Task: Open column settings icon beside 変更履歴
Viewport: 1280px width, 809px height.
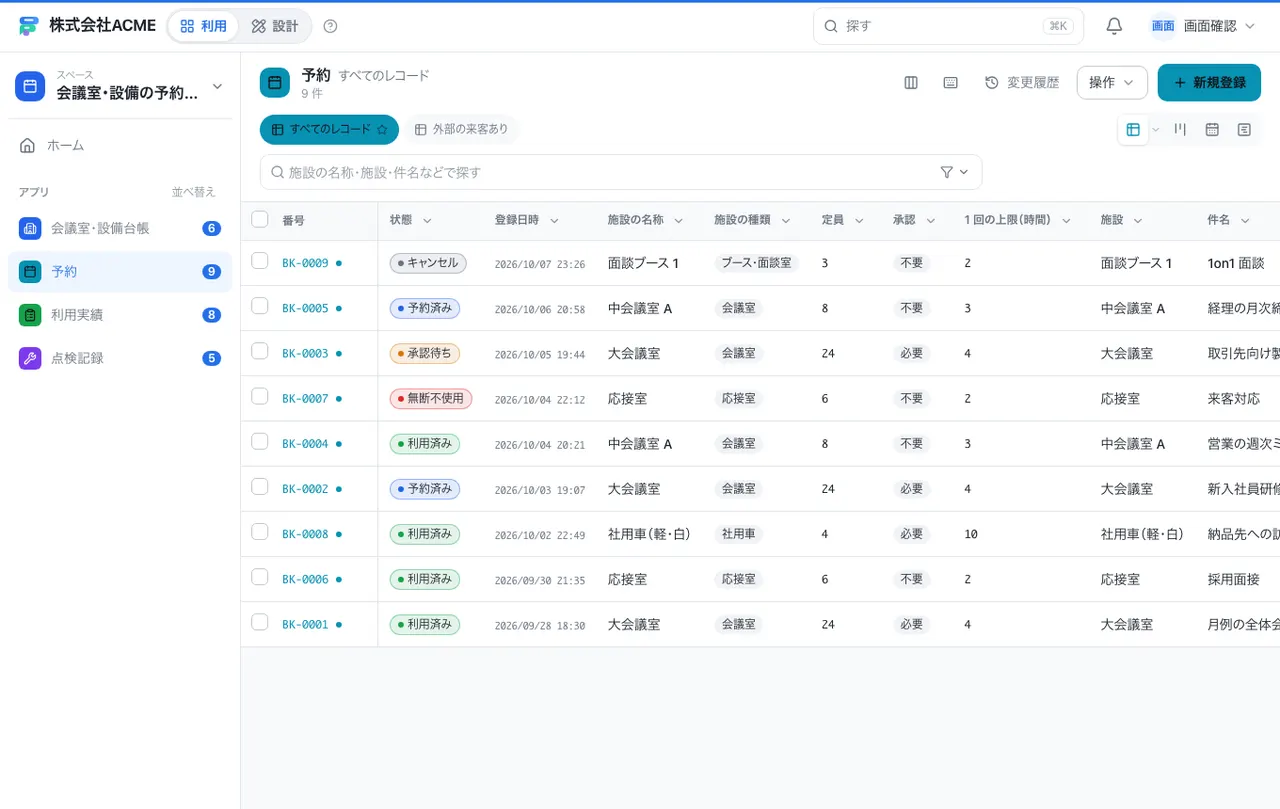Action: [x=911, y=83]
